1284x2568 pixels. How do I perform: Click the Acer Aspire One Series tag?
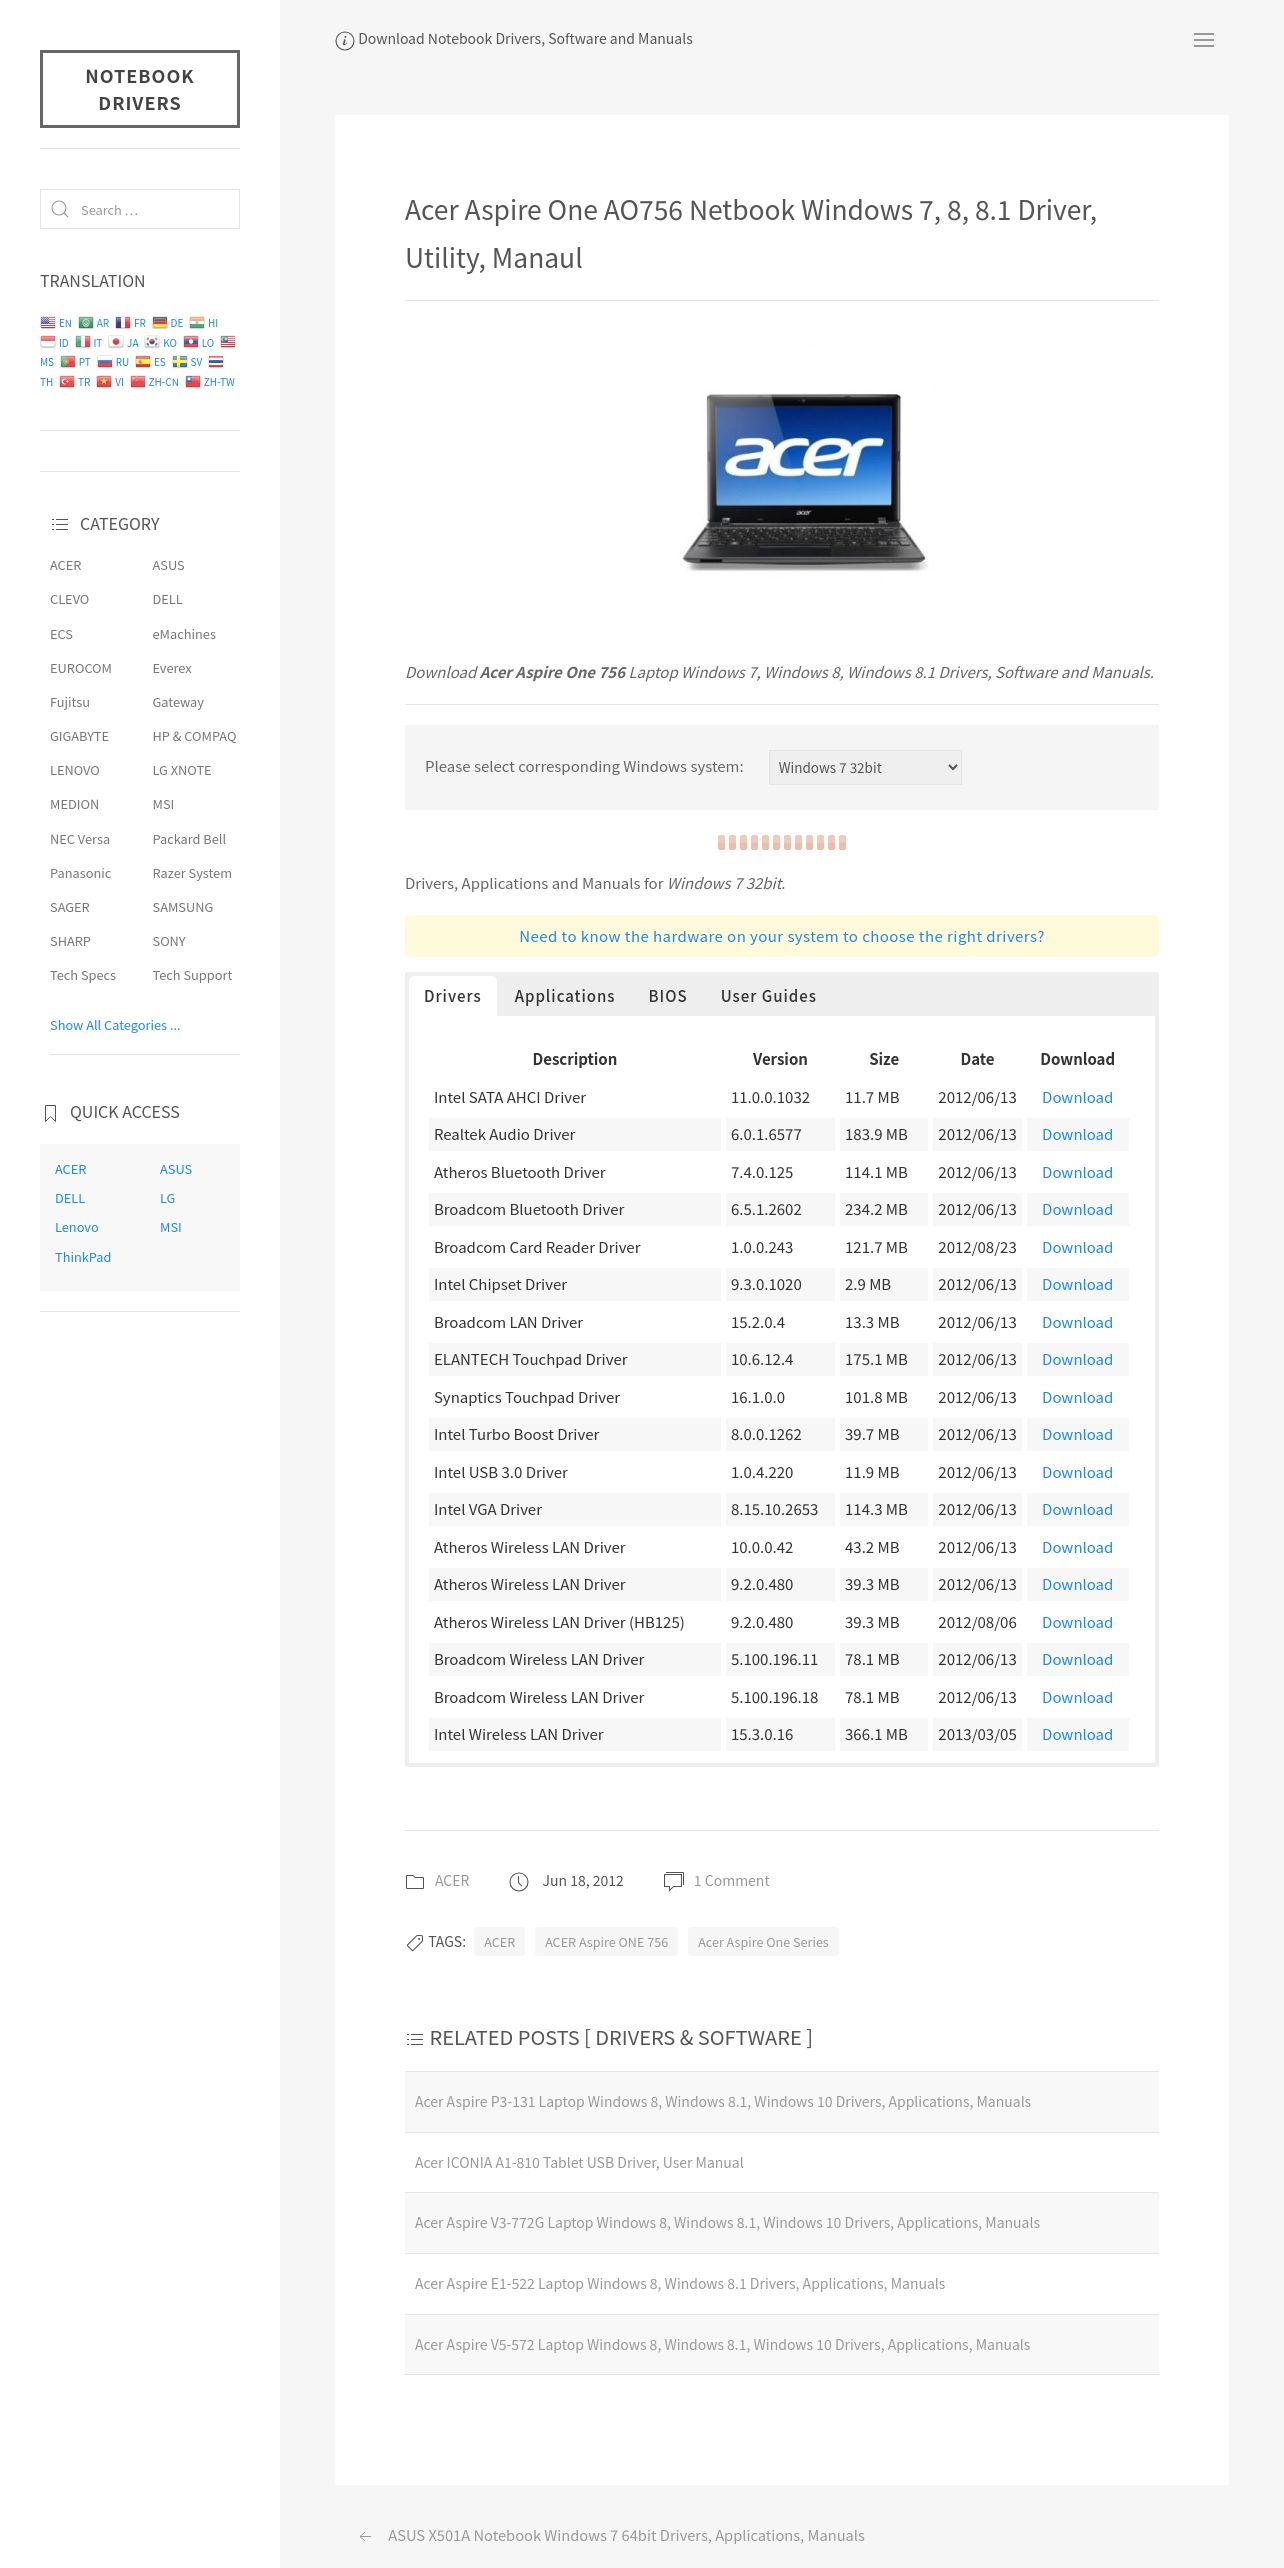click(763, 1942)
